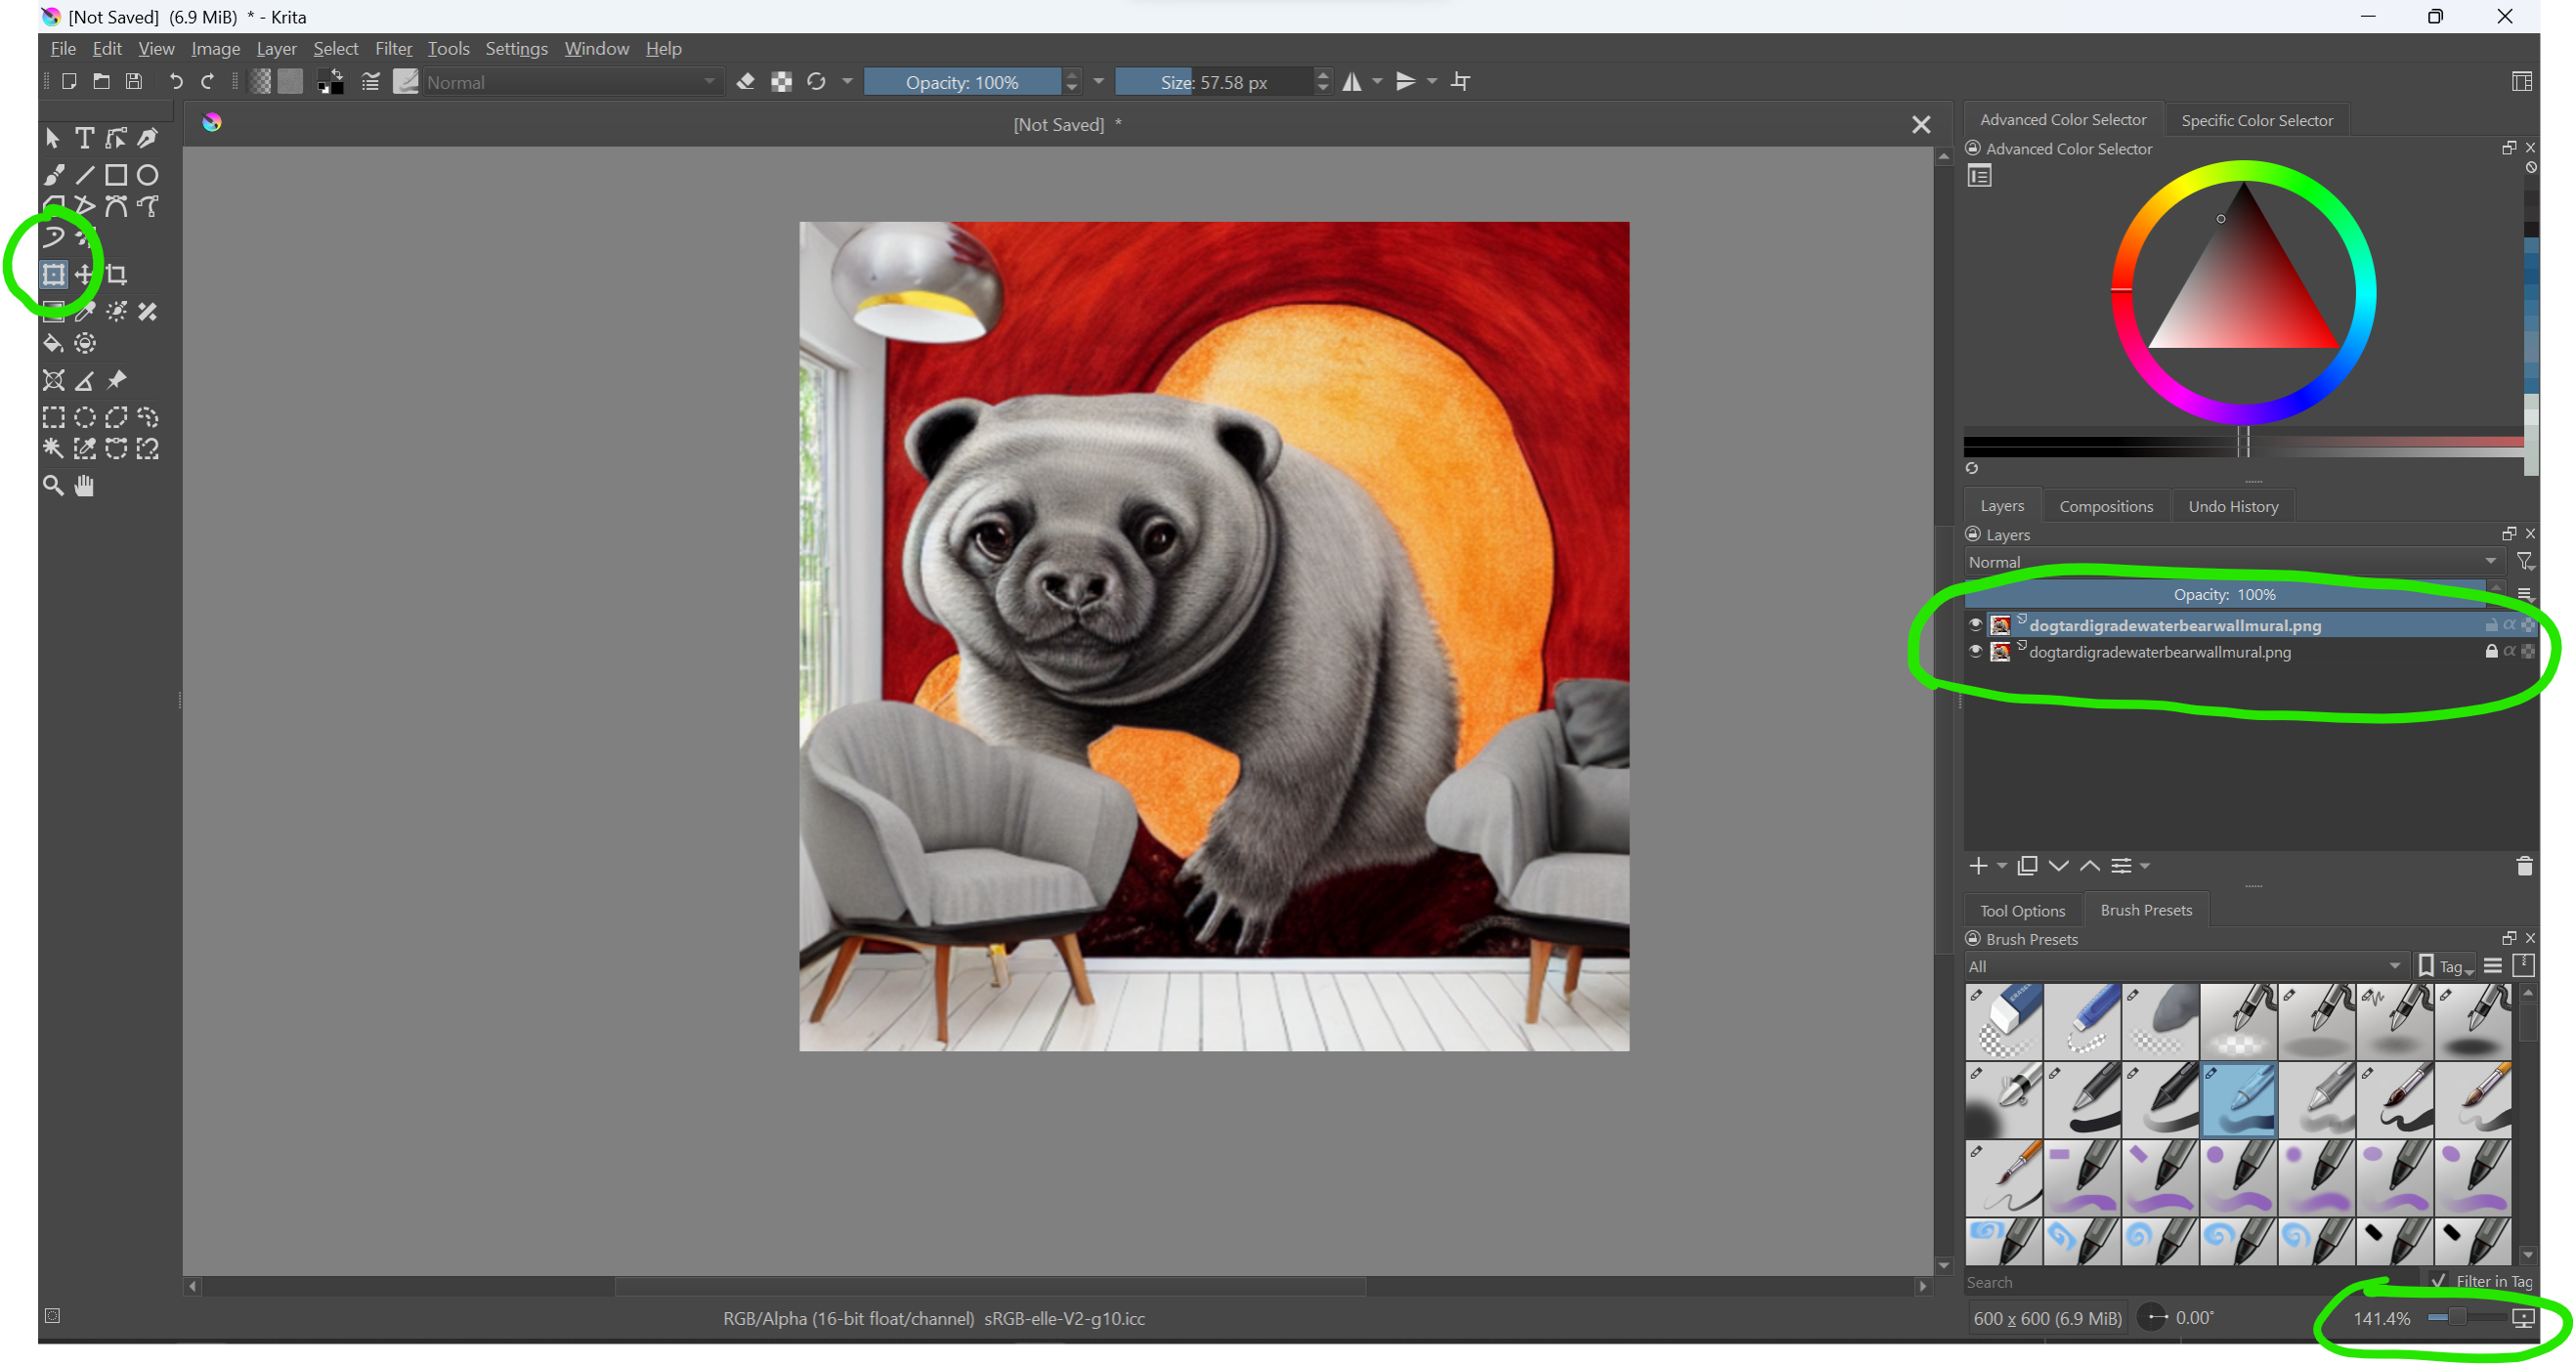Select the Crop tool

pyautogui.click(x=117, y=274)
